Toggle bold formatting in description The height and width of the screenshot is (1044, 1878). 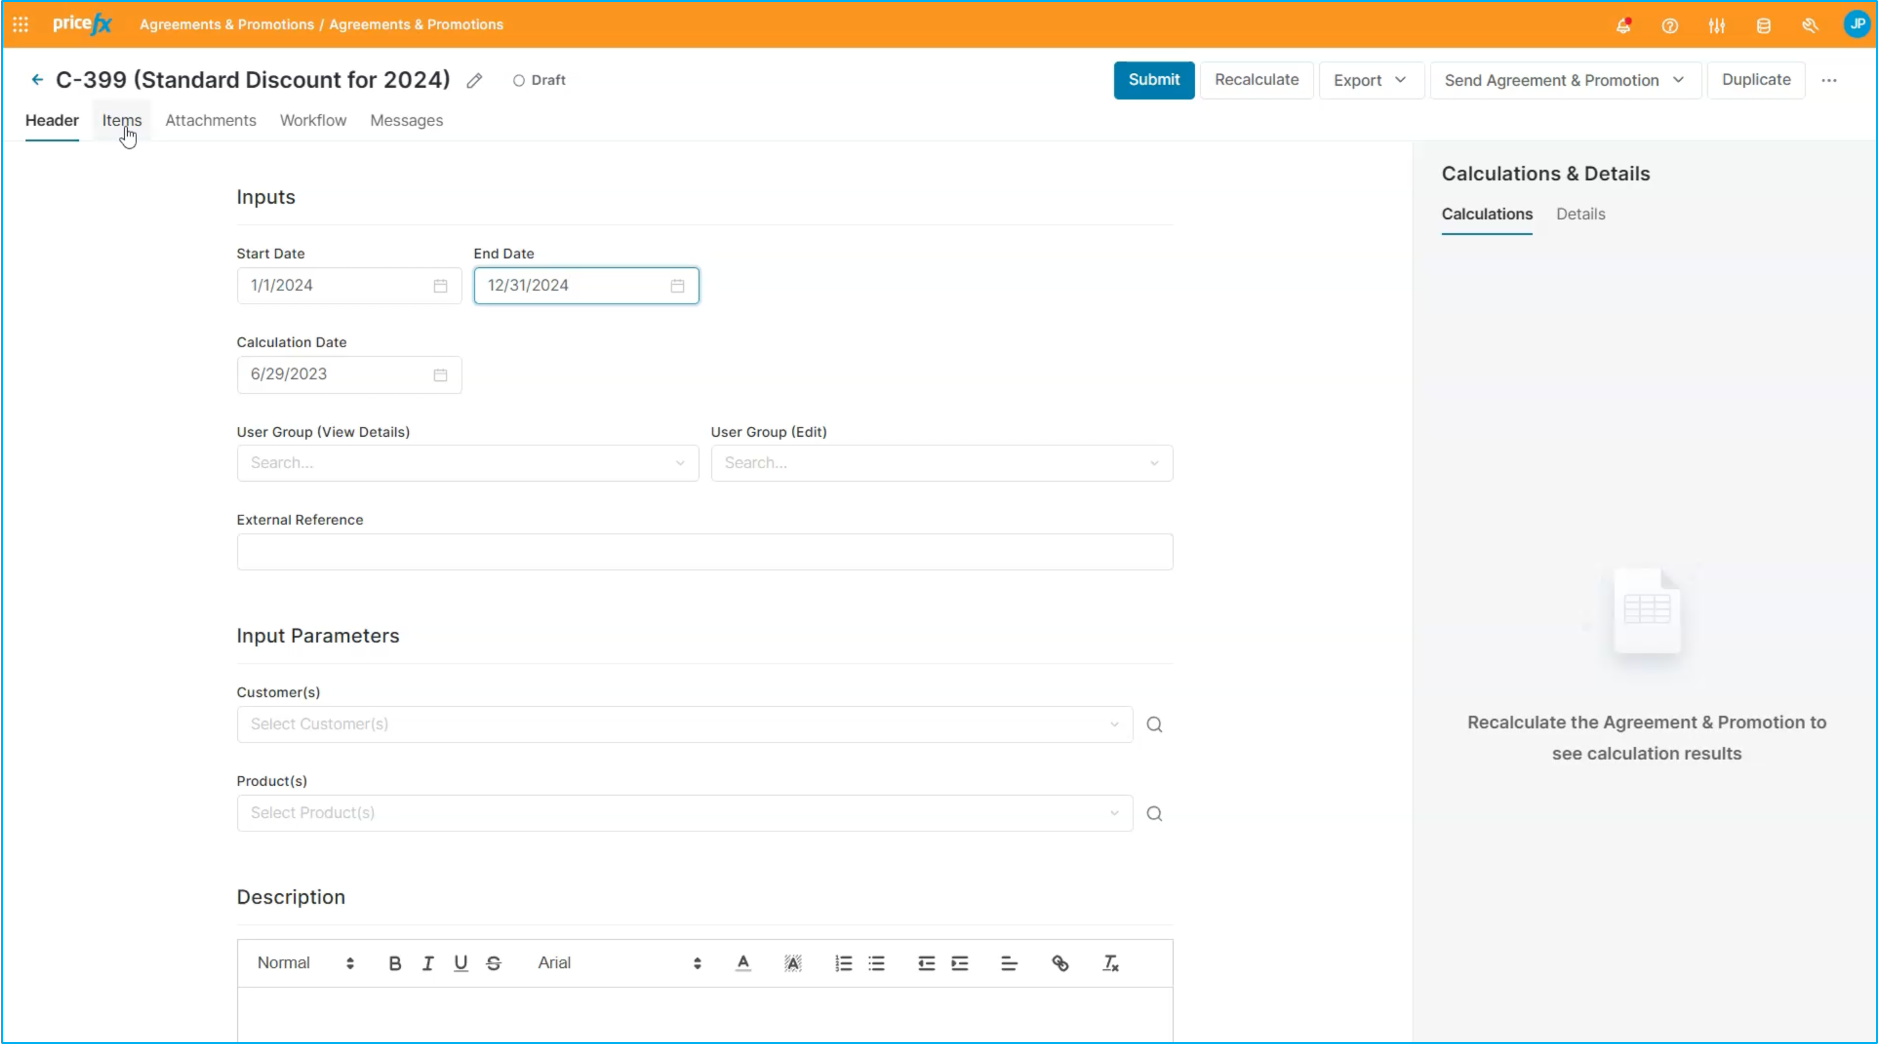pos(395,964)
